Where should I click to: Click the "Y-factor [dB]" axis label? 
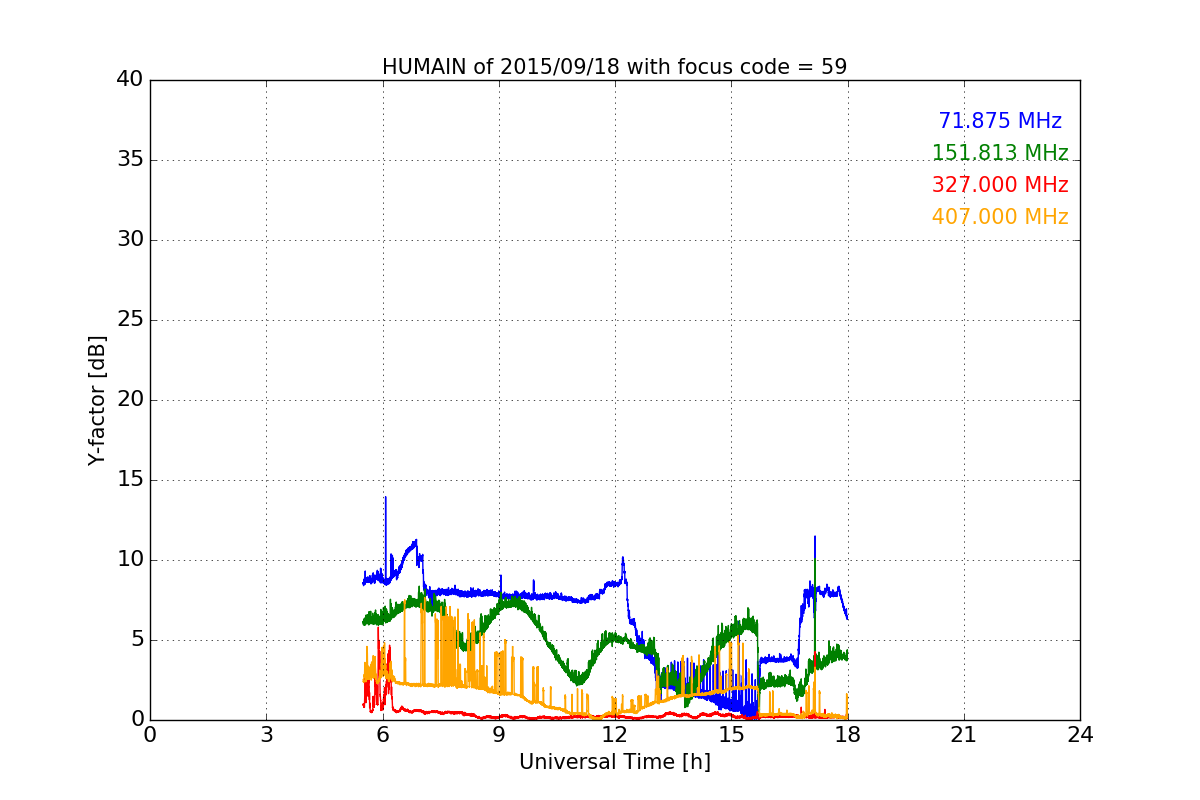point(96,400)
